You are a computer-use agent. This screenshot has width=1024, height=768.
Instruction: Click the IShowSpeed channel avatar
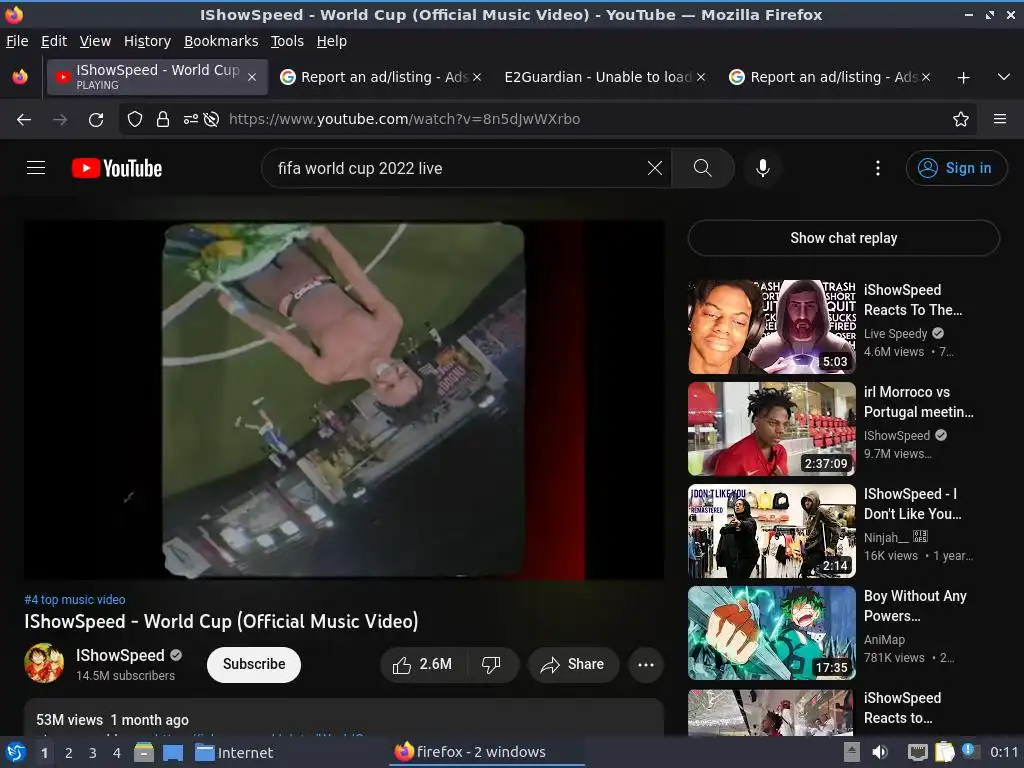44,663
